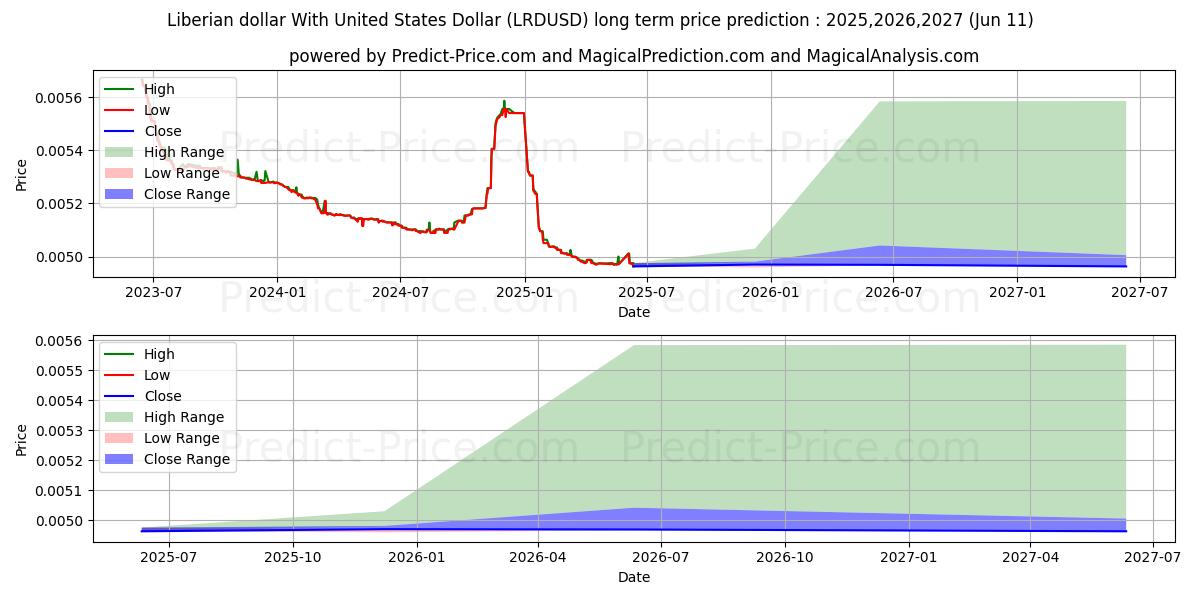
Task: Click the powered by Predict-Price.com subtitle
Action: coord(634,56)
